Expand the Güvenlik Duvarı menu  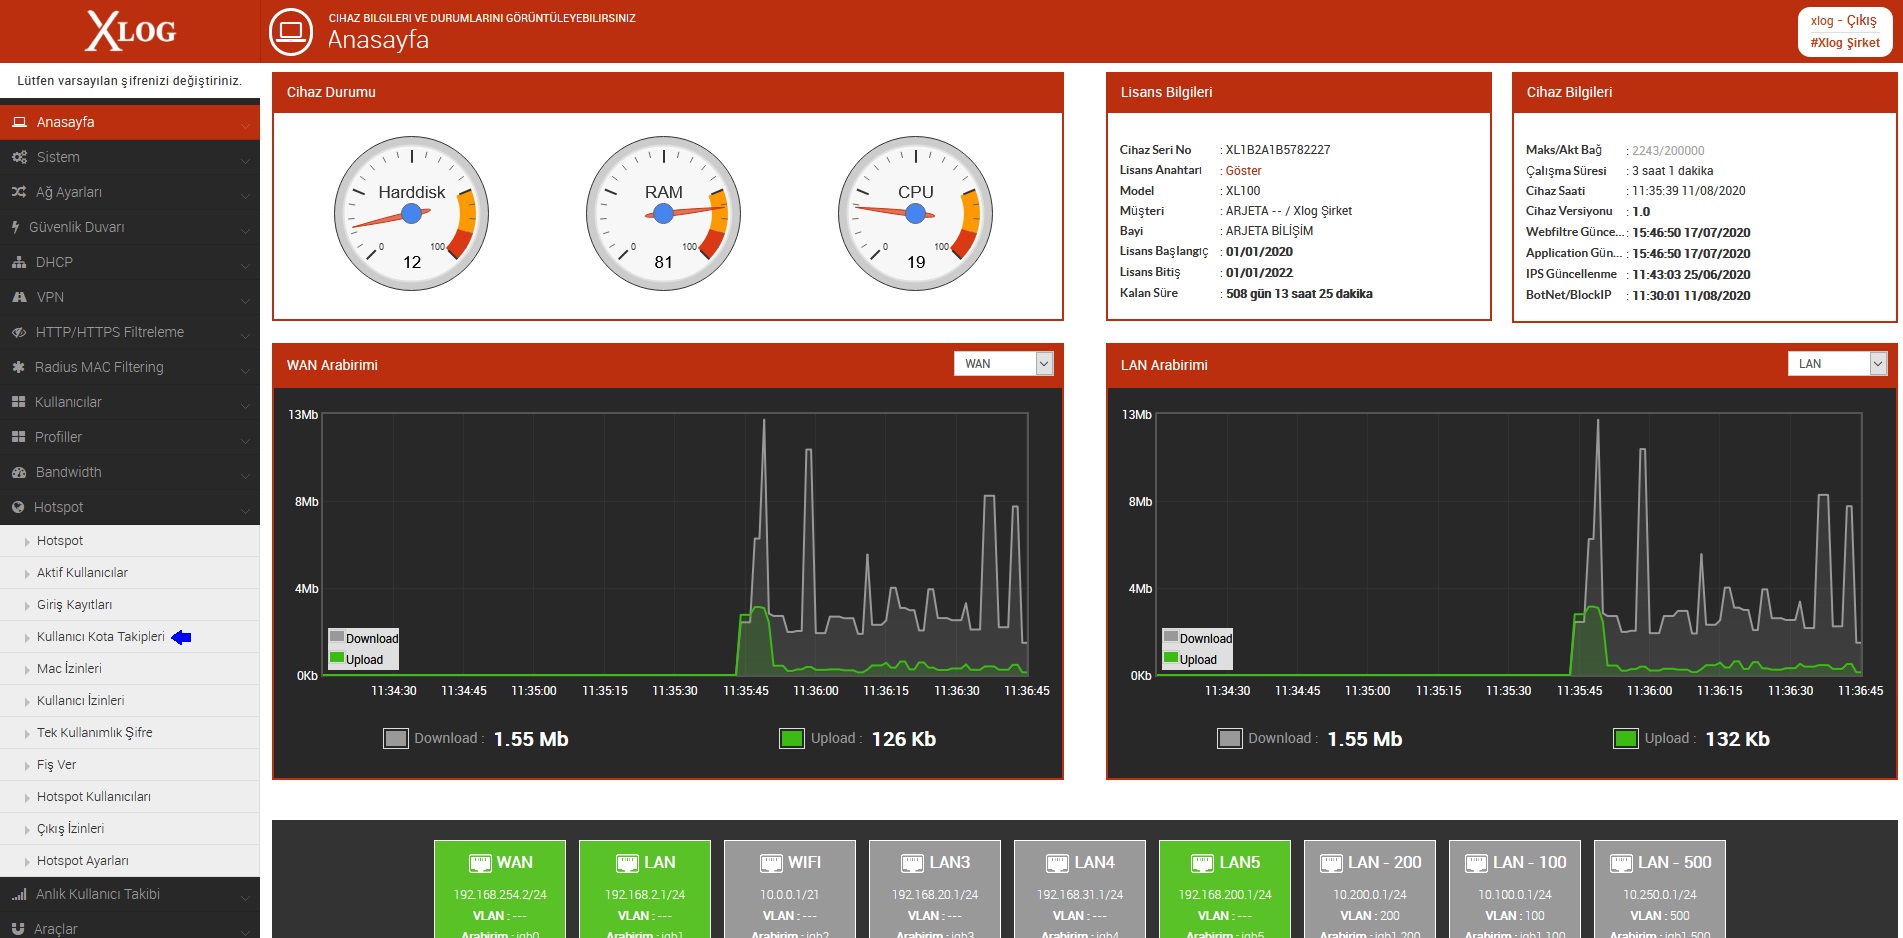click(130, 227)
